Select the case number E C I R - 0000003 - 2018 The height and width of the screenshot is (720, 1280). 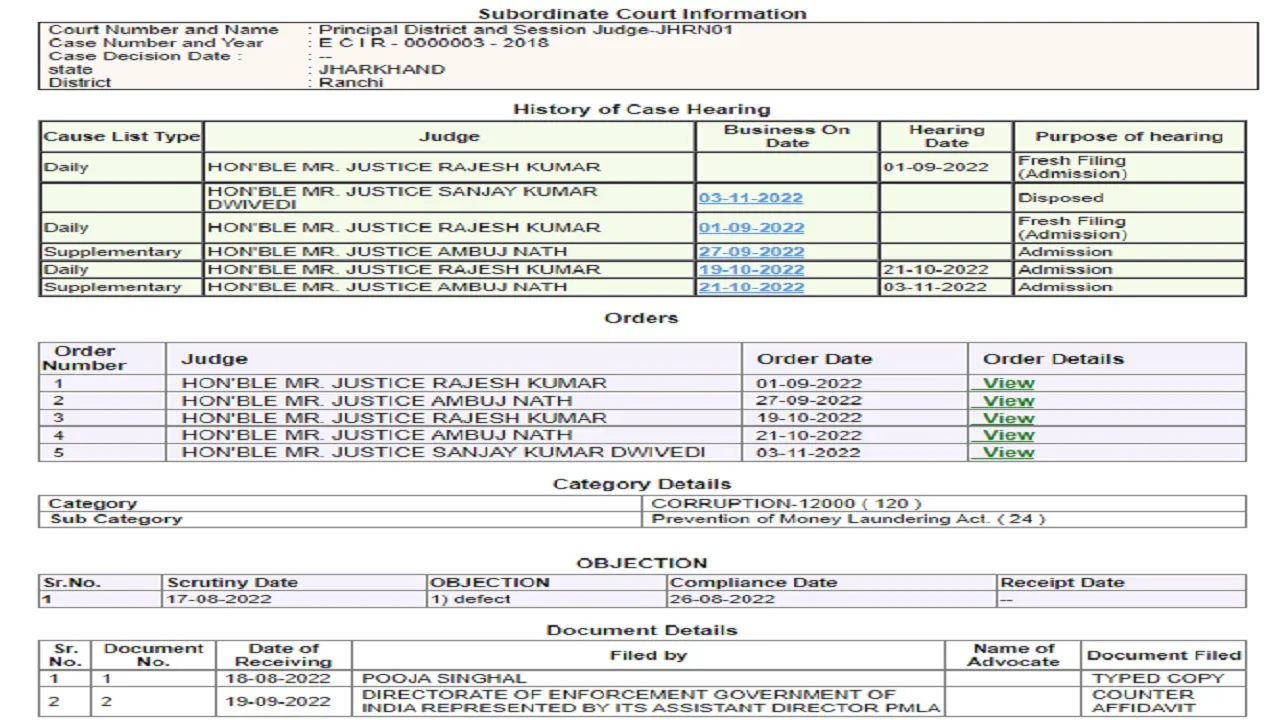(434, 43)
